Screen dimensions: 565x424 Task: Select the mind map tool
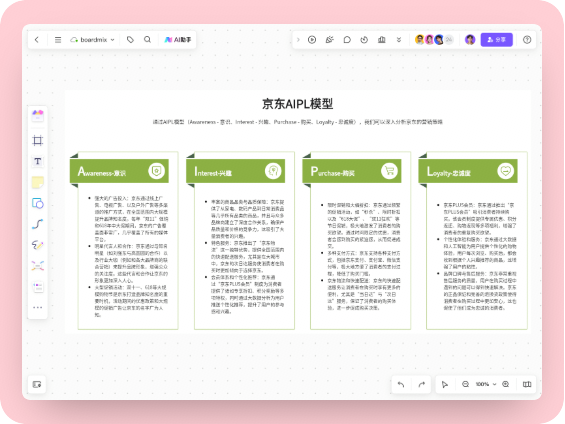pos(38,266)
